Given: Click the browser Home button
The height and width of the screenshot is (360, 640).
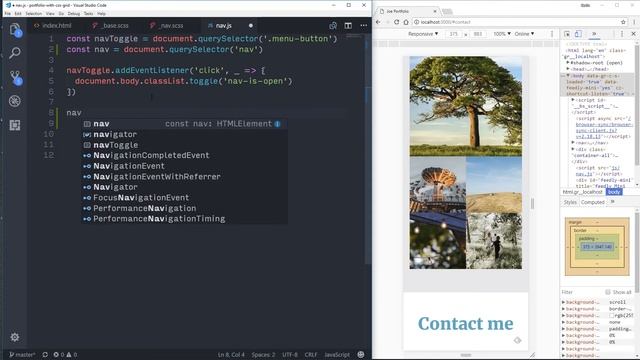Looking at the screenshot, I should point(406,22).
